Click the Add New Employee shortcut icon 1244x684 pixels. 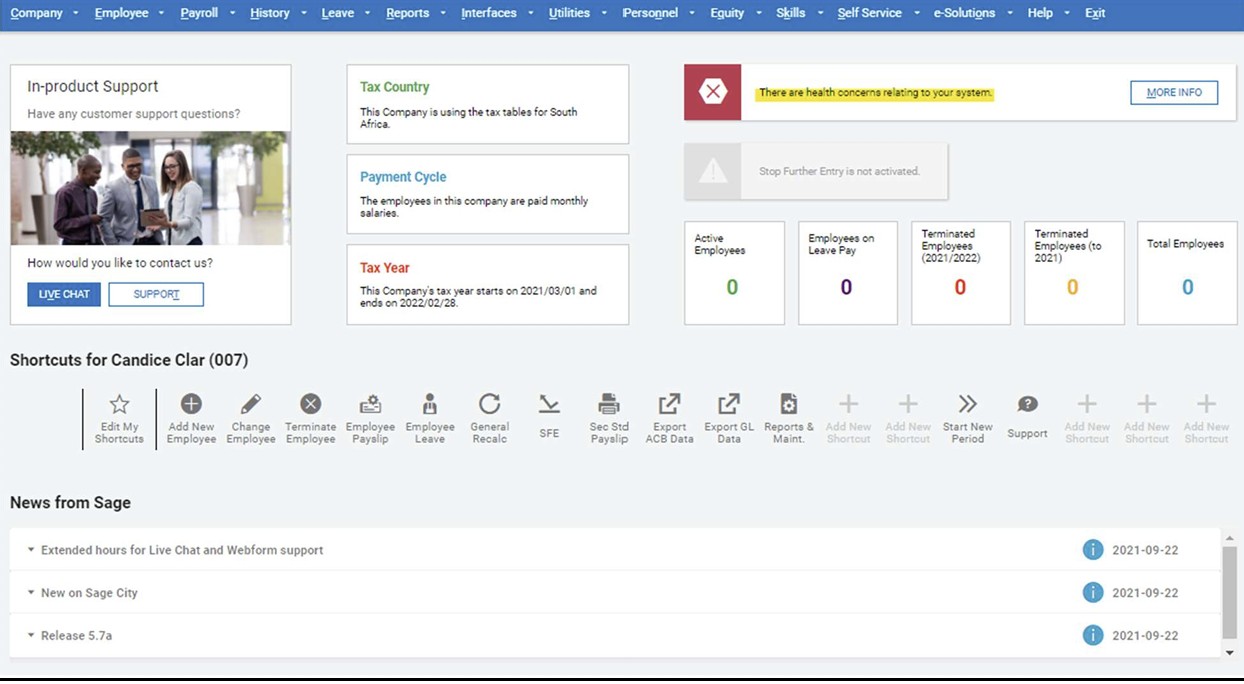tap(191, 405)
